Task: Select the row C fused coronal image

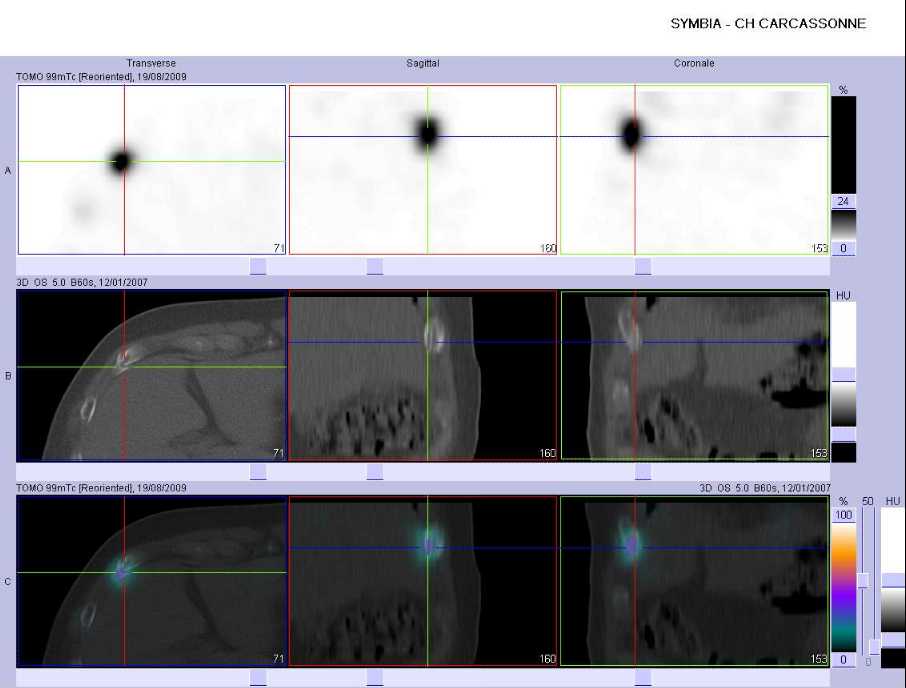Action: tap(695, 581)
